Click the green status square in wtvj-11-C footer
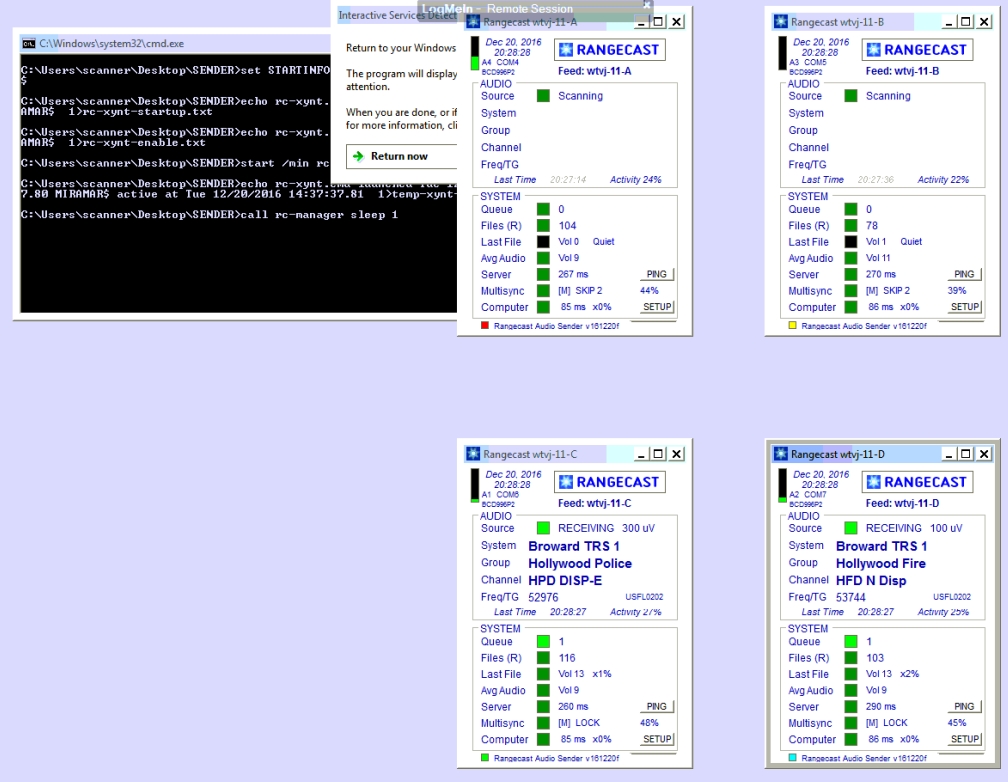 pos(485,758)
